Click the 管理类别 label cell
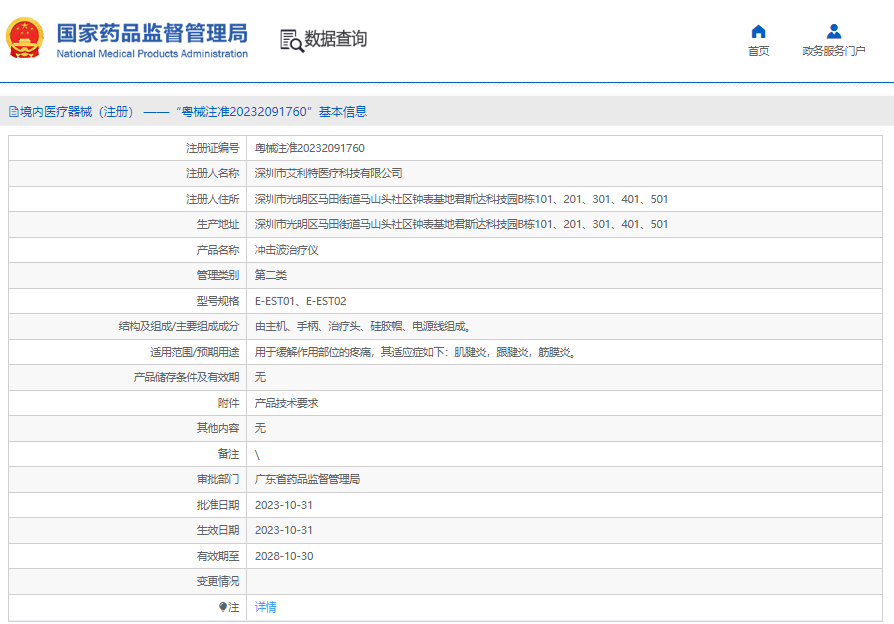The height and width of the screenshot is (624, 894). pos(127,275)
